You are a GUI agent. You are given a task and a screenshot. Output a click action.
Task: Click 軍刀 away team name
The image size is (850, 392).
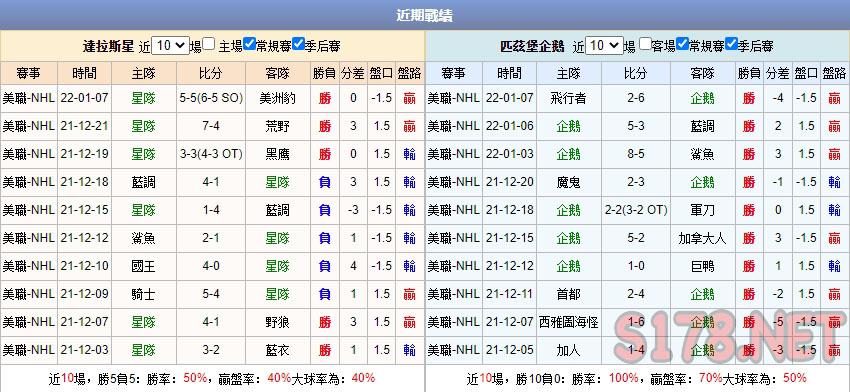[x=703, y=210]
